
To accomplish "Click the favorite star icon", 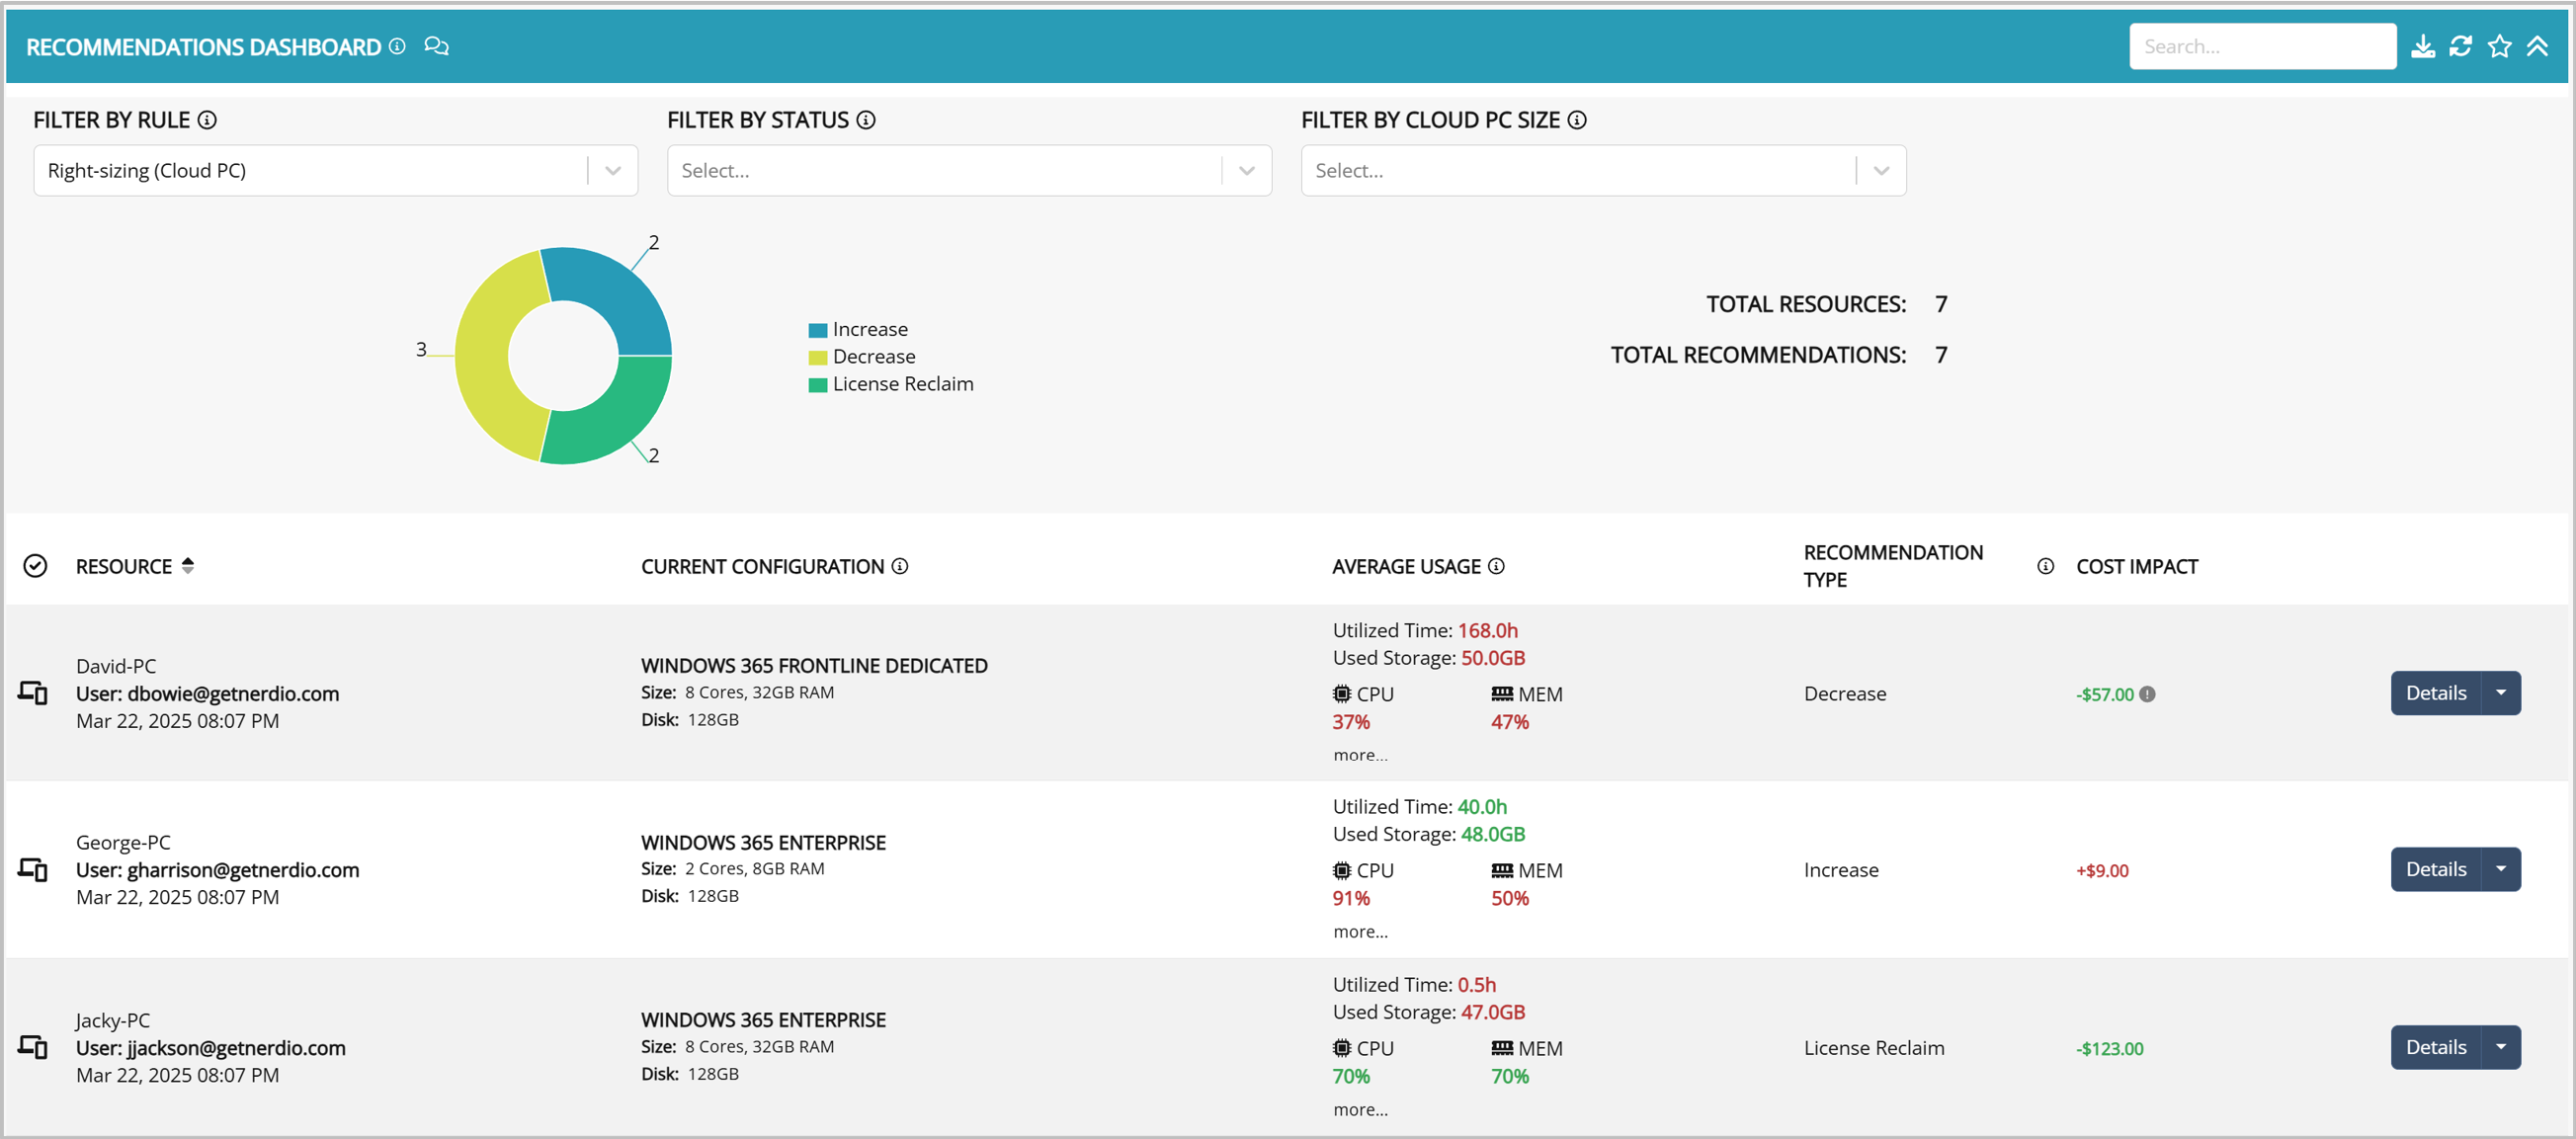I will 2499,46.
